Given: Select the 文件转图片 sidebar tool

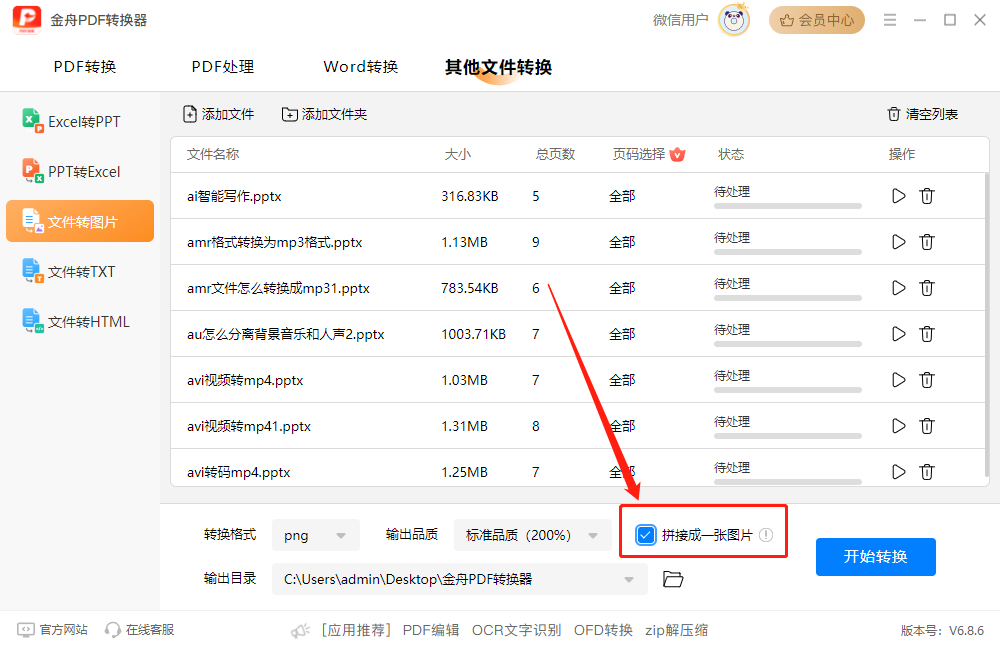Looking at the screenshot, I should [x=80, y=220].
